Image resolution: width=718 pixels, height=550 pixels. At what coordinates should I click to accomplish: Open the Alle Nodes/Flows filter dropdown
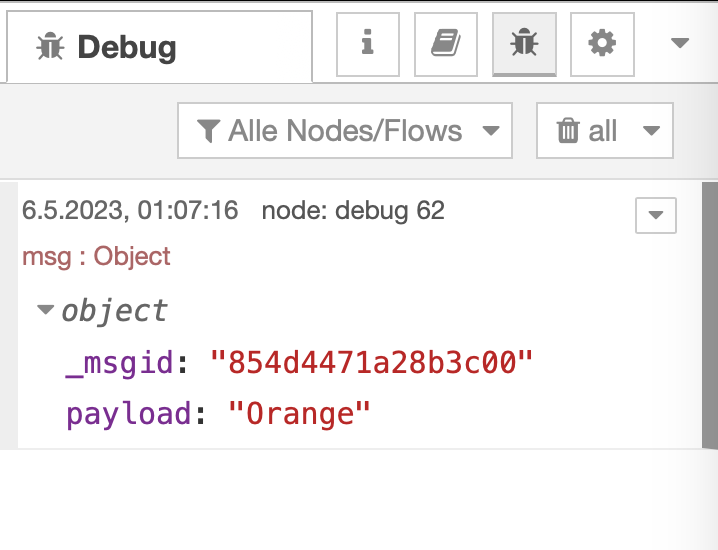(x=345, y=131)
